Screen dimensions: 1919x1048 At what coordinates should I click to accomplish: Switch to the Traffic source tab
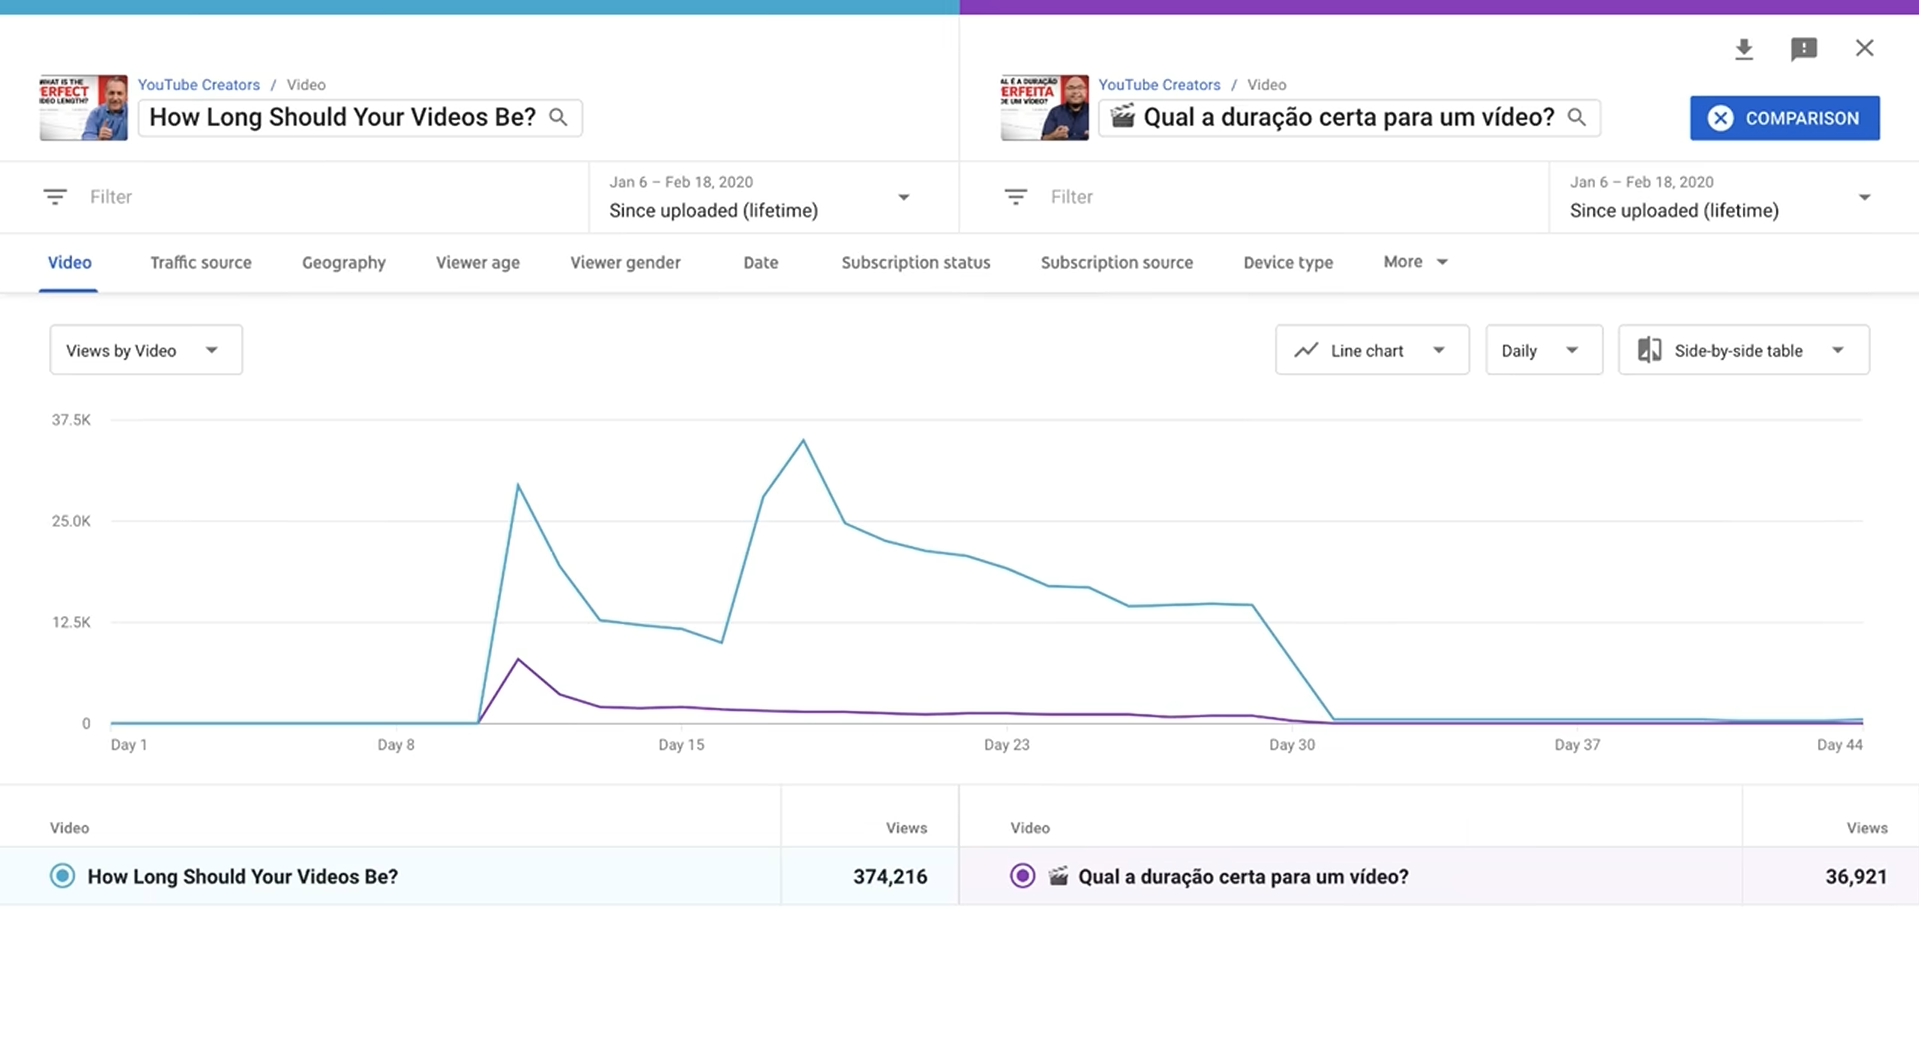click(200, 263)
